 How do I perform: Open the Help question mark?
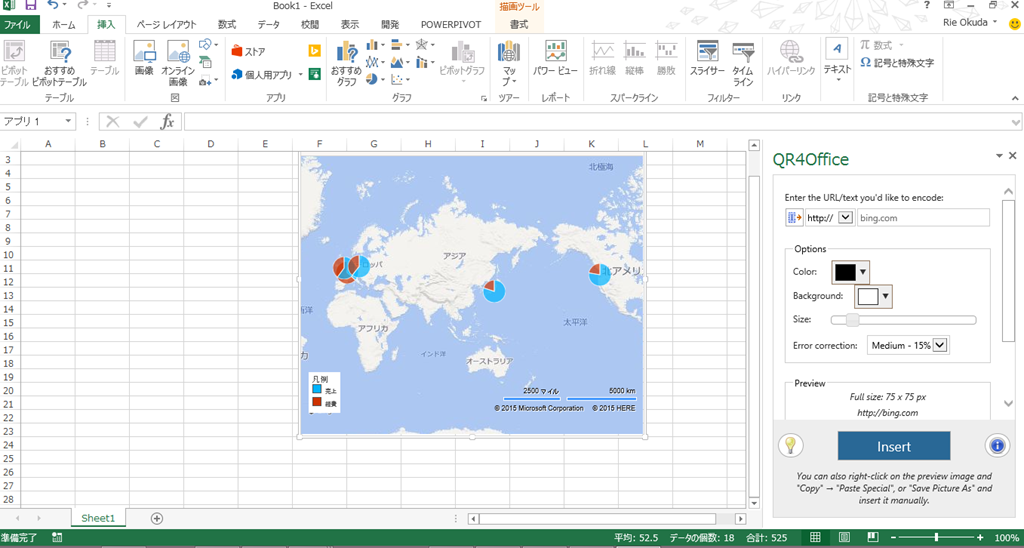click(927, 5)
